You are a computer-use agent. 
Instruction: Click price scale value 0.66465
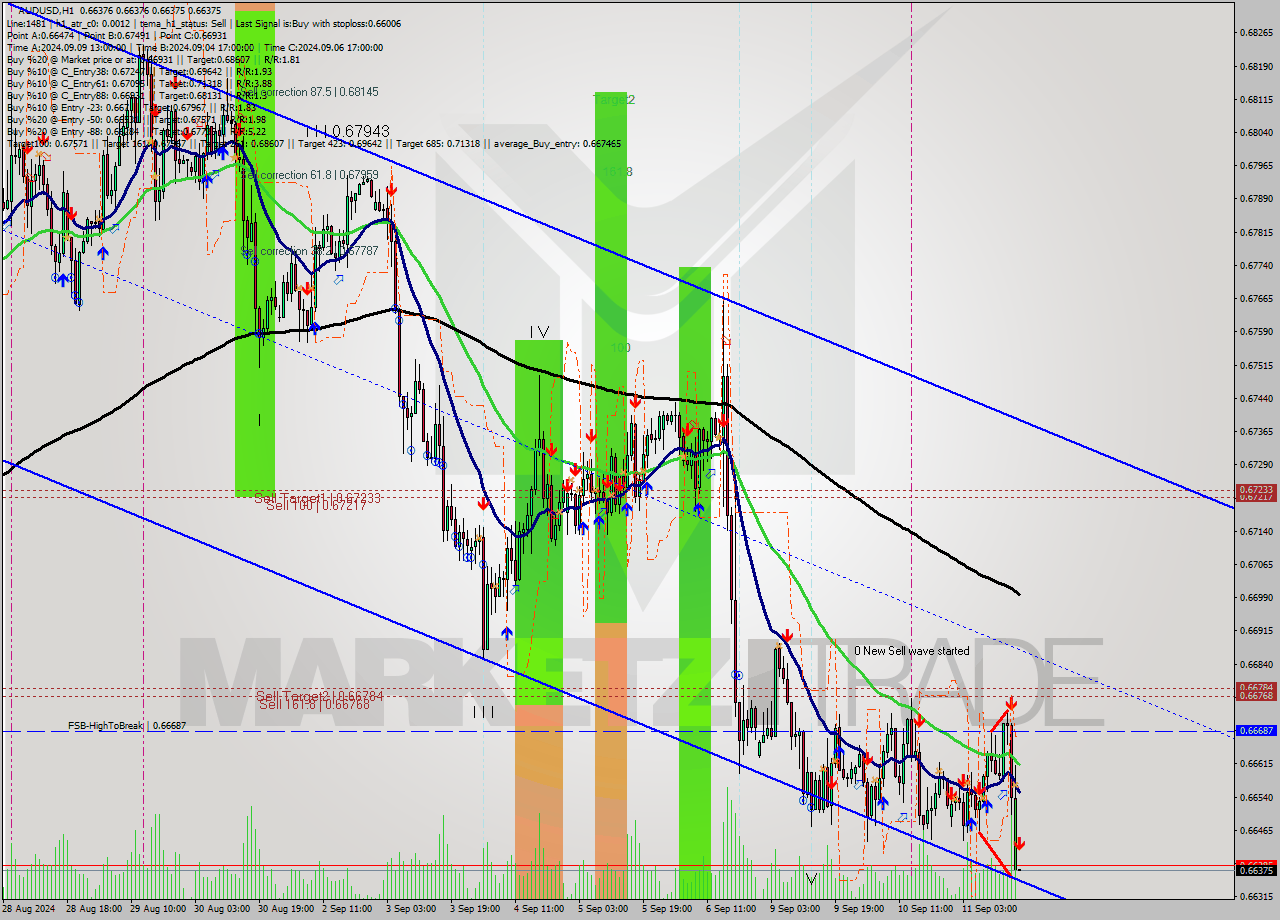[1257, 830]
